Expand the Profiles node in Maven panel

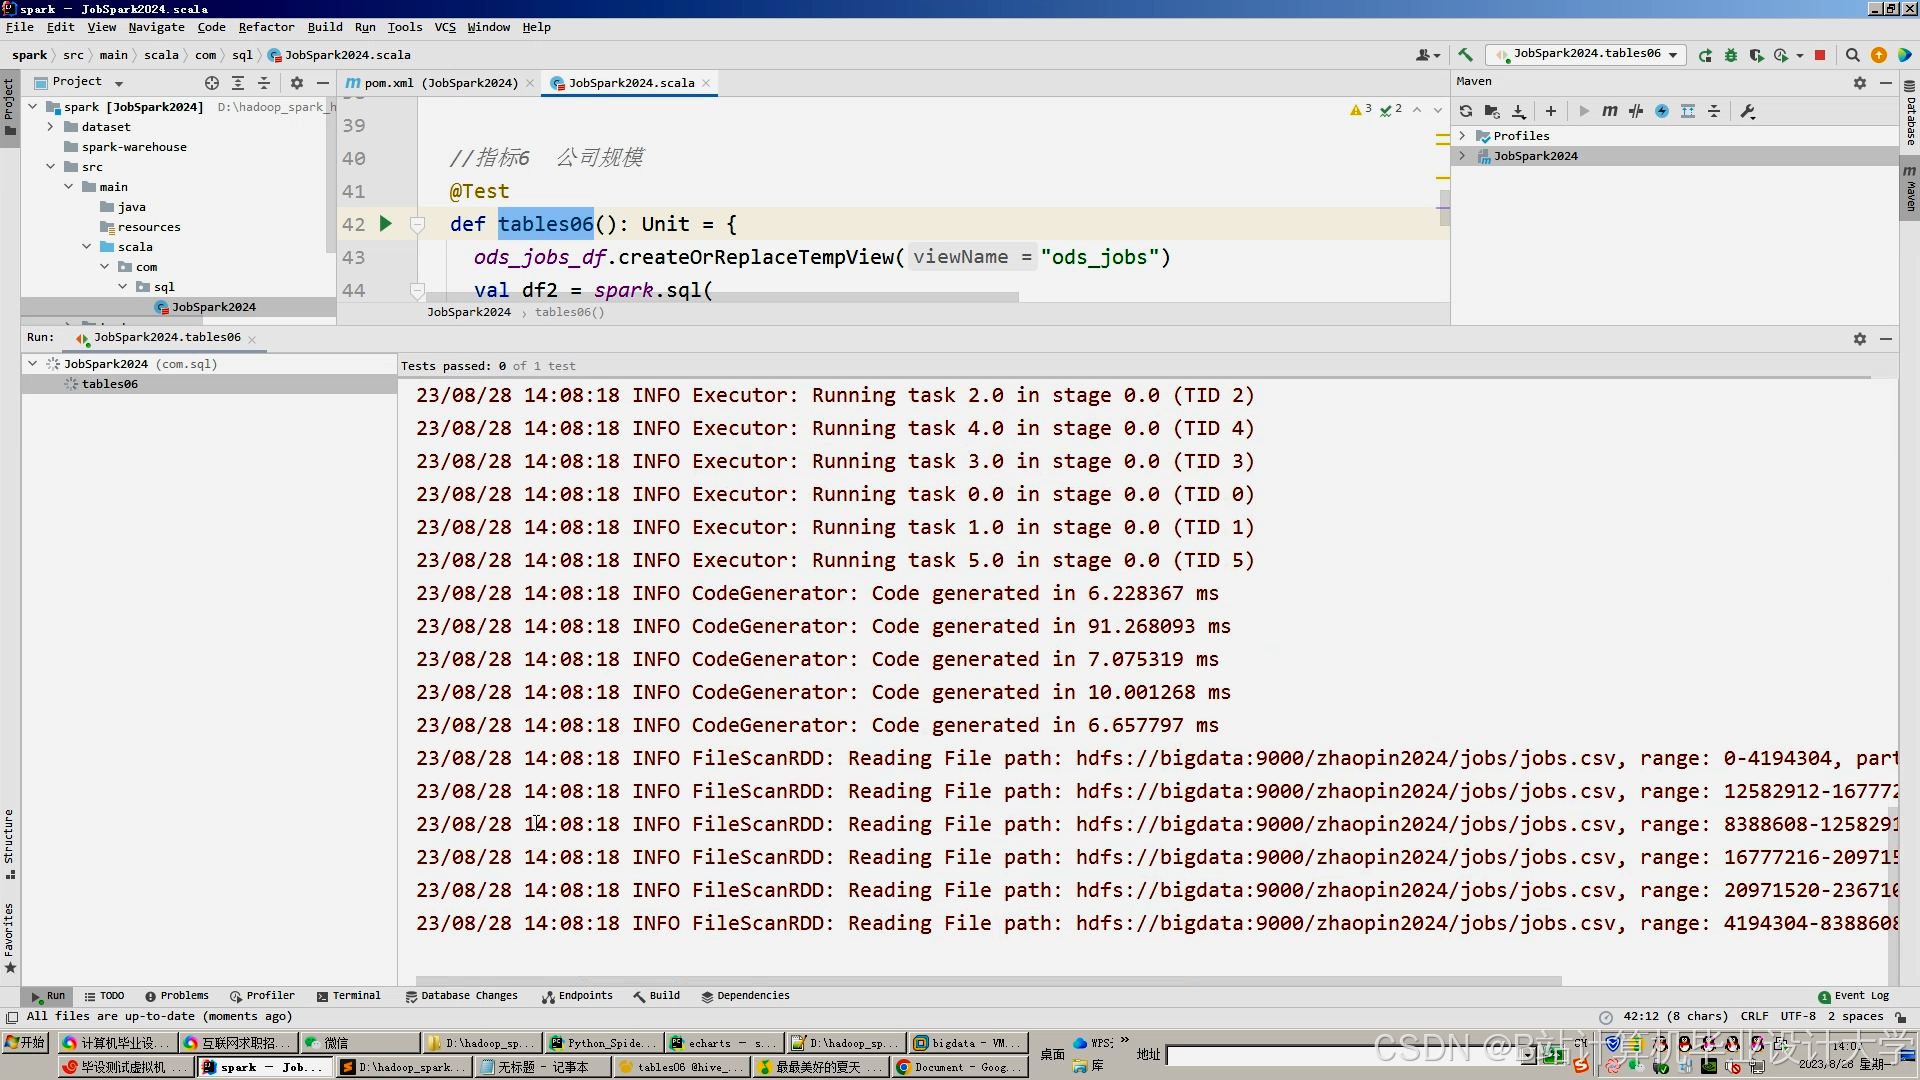[x=1462, y=136]
